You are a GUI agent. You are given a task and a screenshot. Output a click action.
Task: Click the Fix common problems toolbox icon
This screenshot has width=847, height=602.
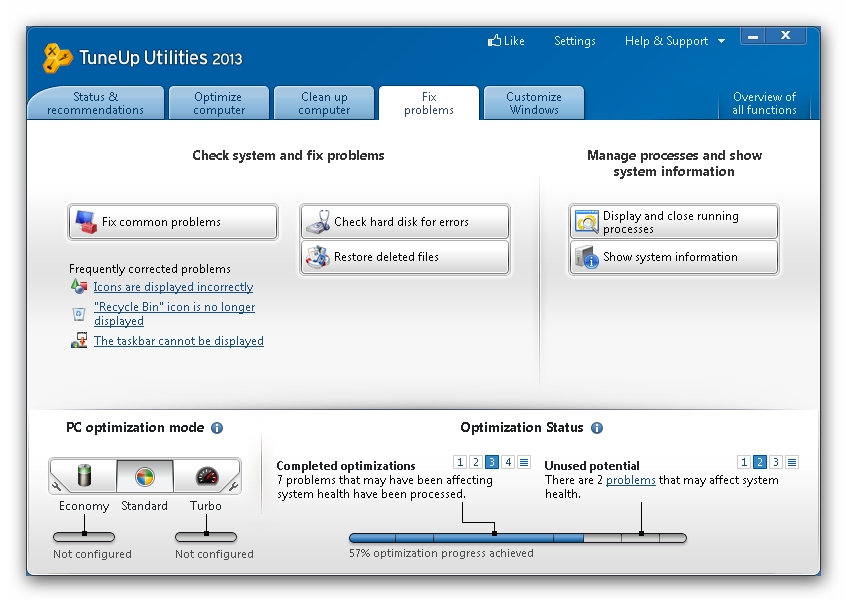pyautogui.click(x=86, y=222)
